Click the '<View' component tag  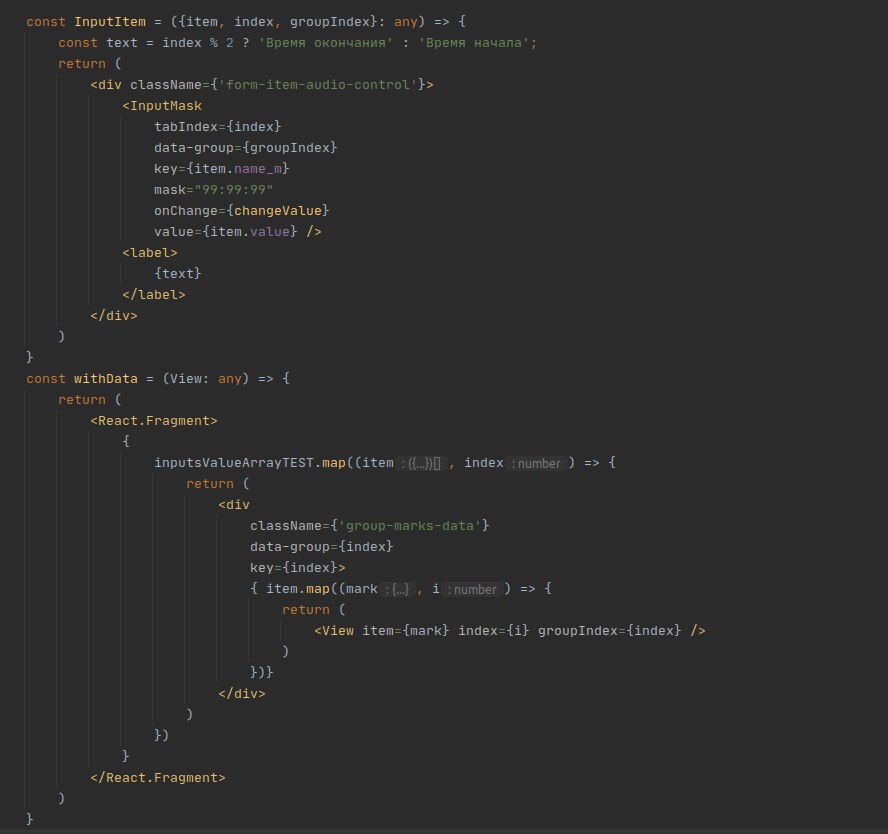pos(334,631)
